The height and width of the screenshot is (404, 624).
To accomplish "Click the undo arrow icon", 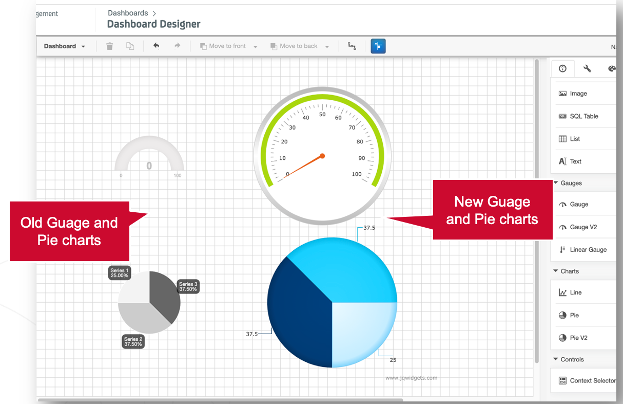I will point(156,46).
